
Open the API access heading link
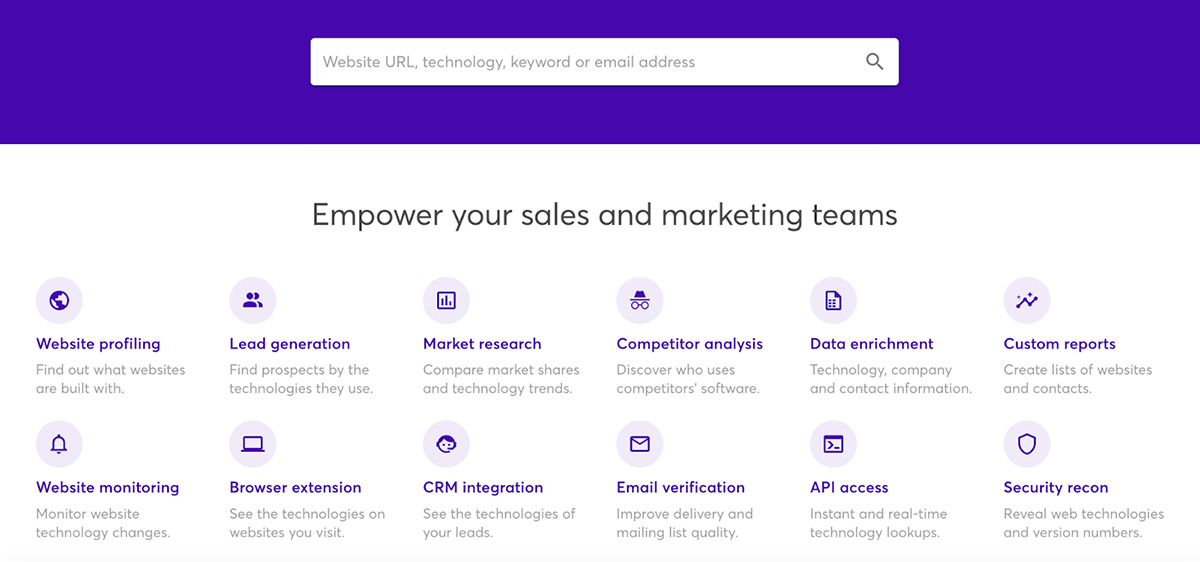pos(849,488)
